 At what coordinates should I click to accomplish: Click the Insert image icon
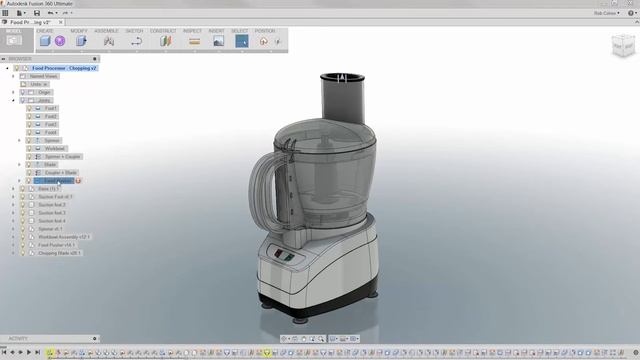(x=218, y=41)
